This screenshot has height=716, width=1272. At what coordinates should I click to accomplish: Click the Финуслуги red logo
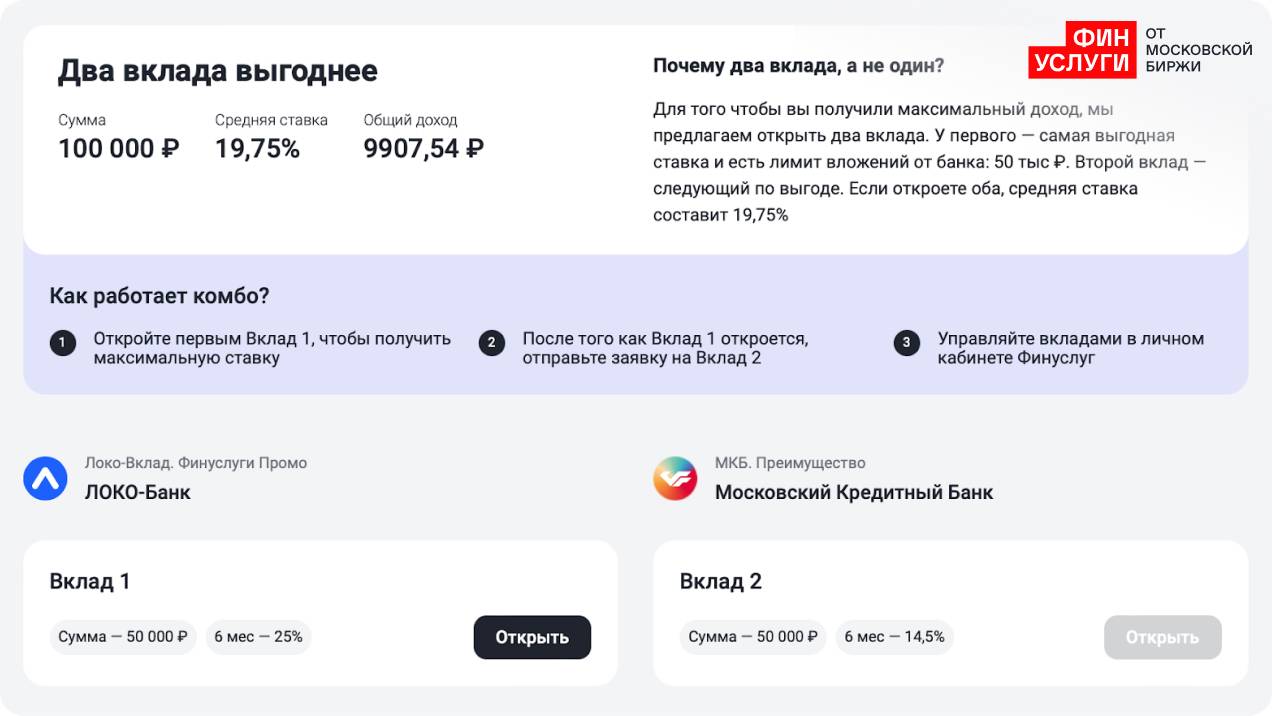pyautogui.click(x=1082, y=50)
